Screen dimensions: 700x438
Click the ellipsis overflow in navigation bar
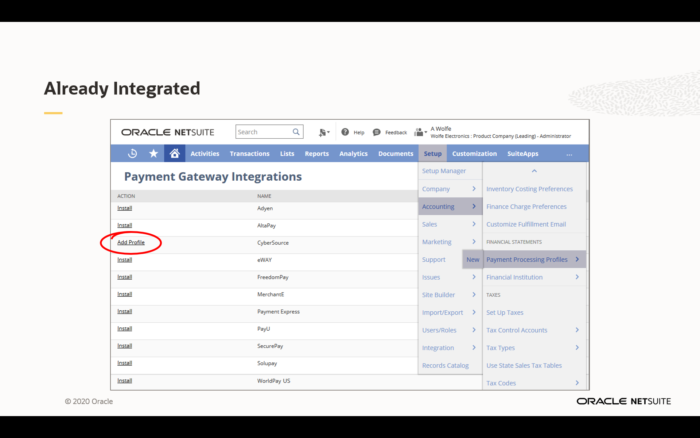(569, 154)
